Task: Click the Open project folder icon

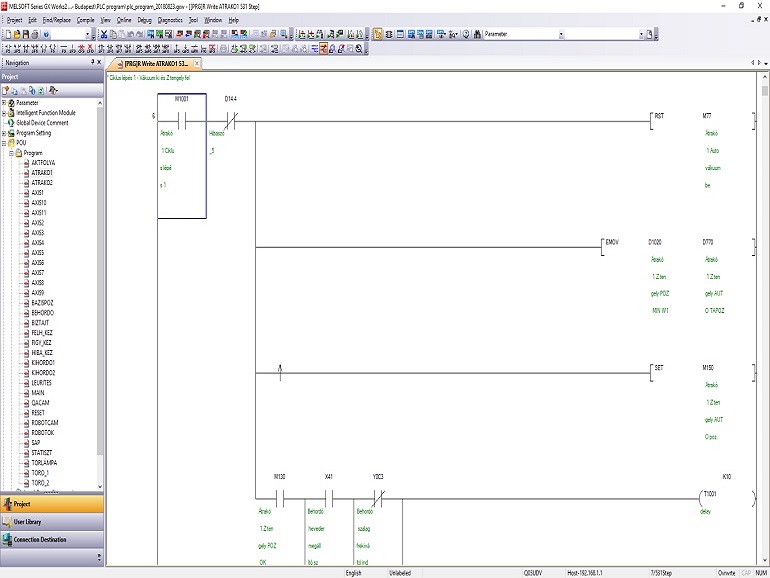Action: 17,34
